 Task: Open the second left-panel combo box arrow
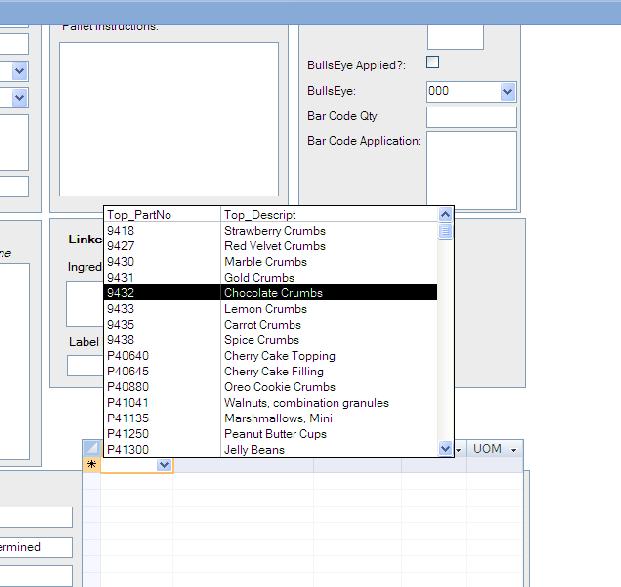(x=19, y=97)
